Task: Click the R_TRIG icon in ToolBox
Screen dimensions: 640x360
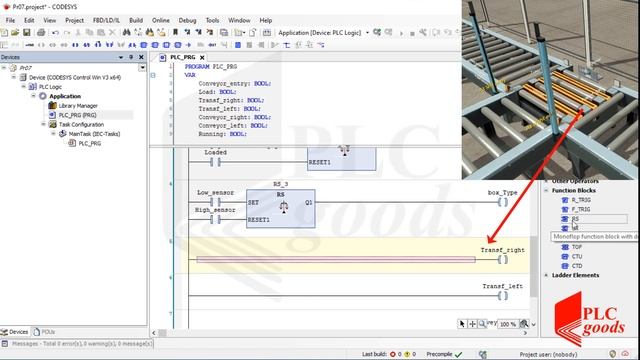Action: click(565, 200)
